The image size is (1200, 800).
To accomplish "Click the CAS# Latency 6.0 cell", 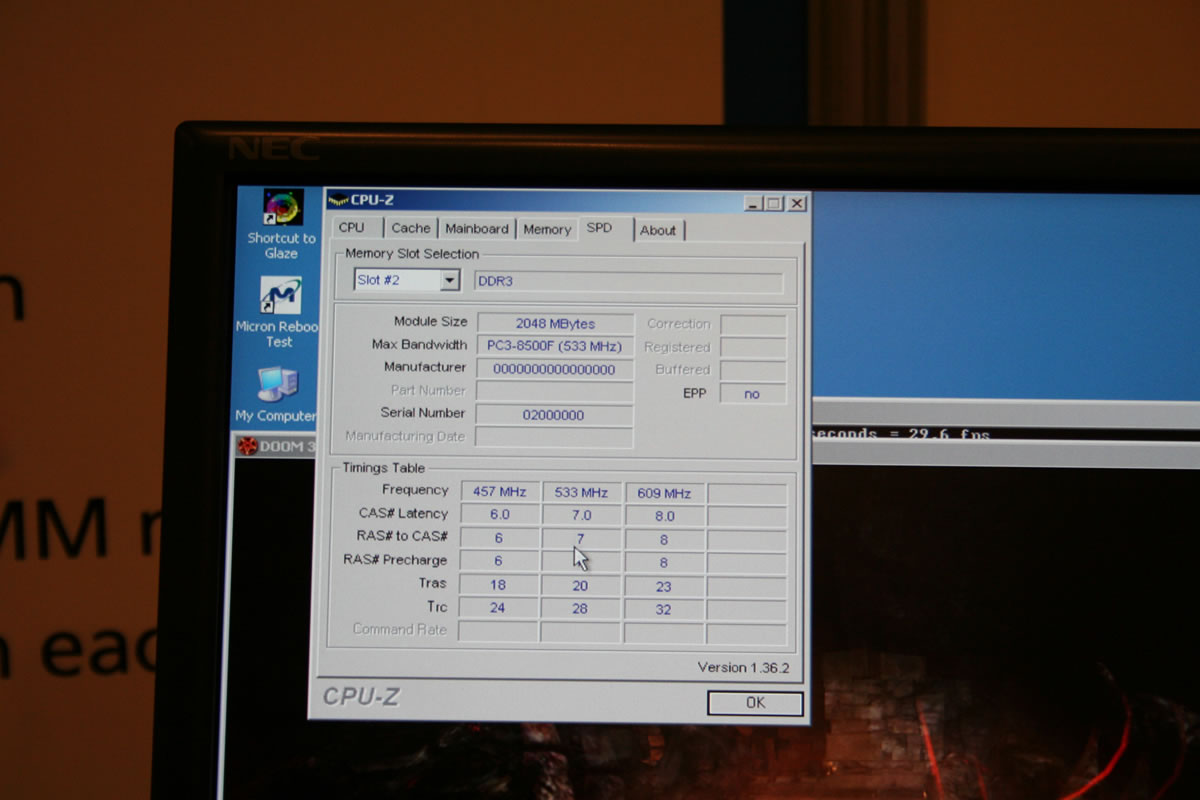I will (x=499, y=515).
